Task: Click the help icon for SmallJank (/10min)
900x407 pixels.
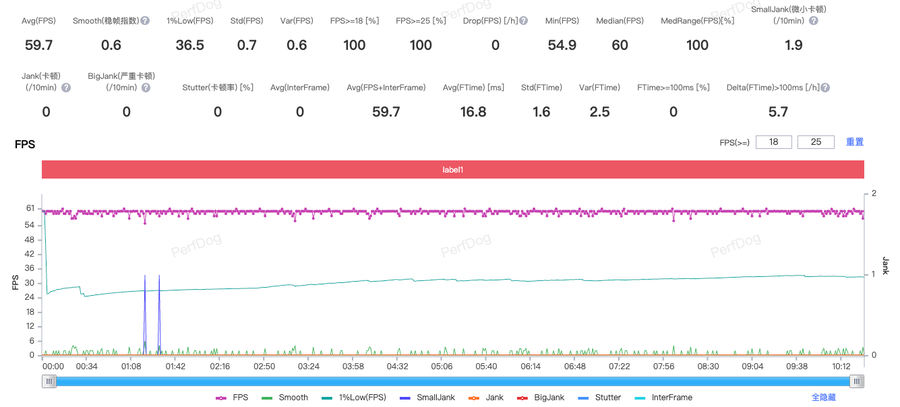Action: (807, 20)
